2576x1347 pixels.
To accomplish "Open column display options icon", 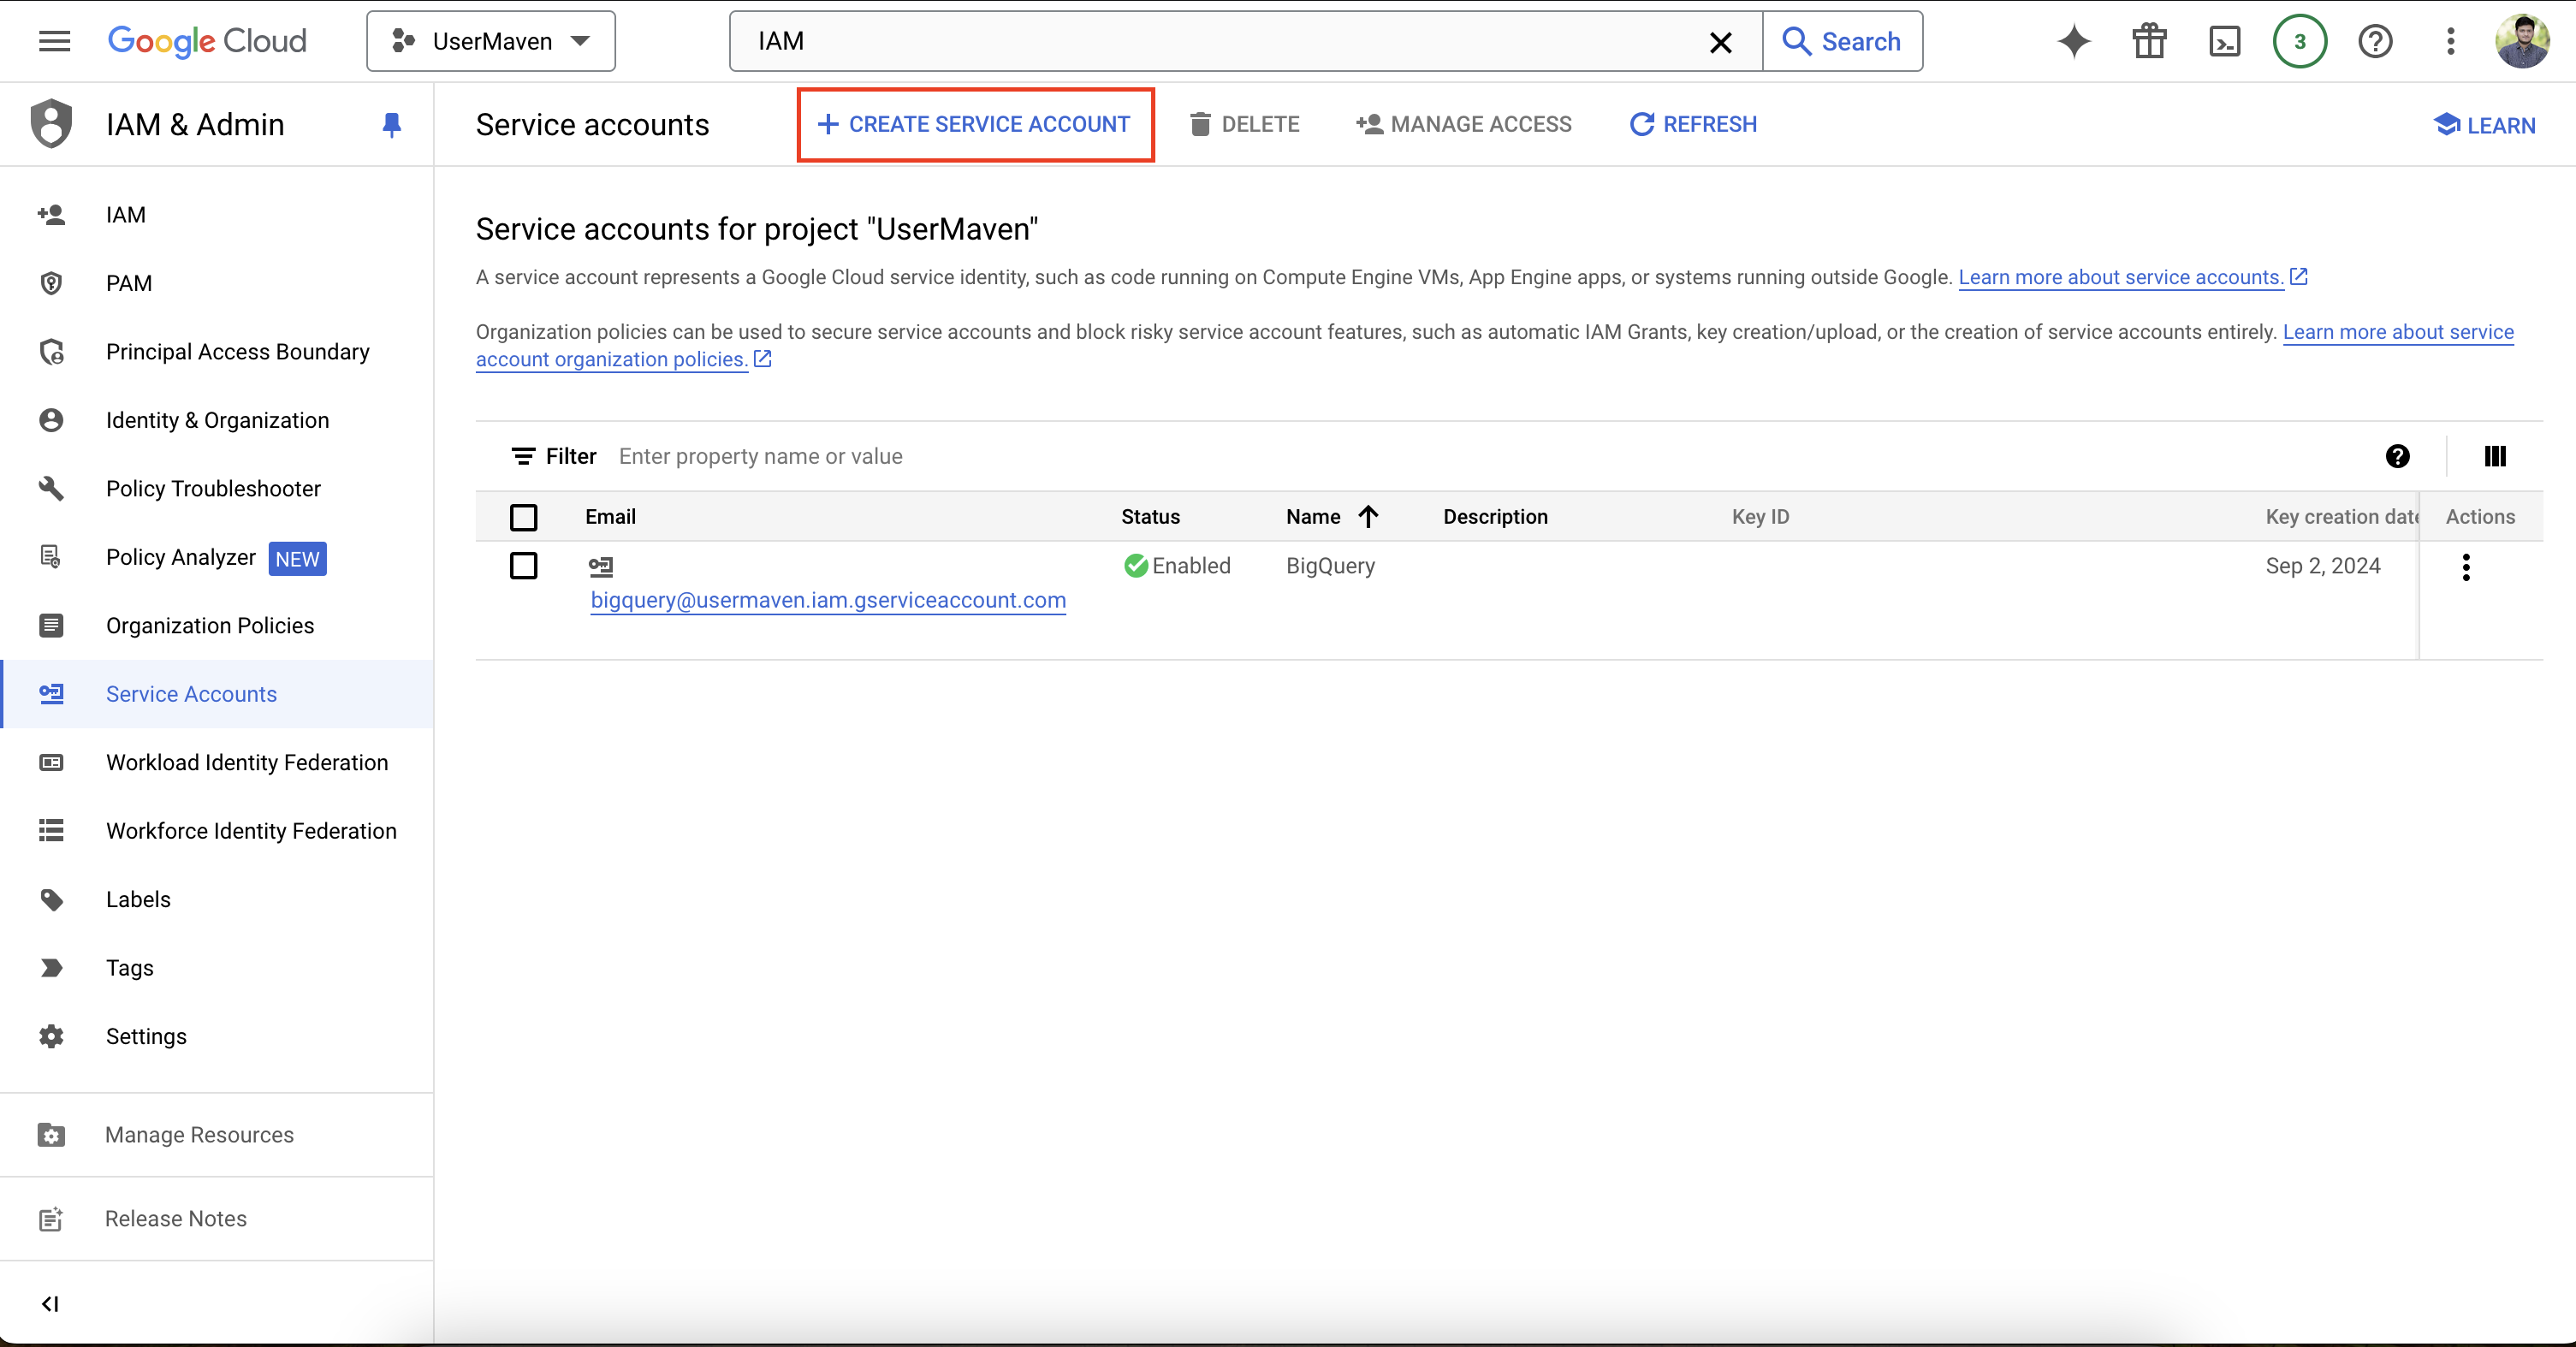I will pyautogui.click(x=2495, y=456).
